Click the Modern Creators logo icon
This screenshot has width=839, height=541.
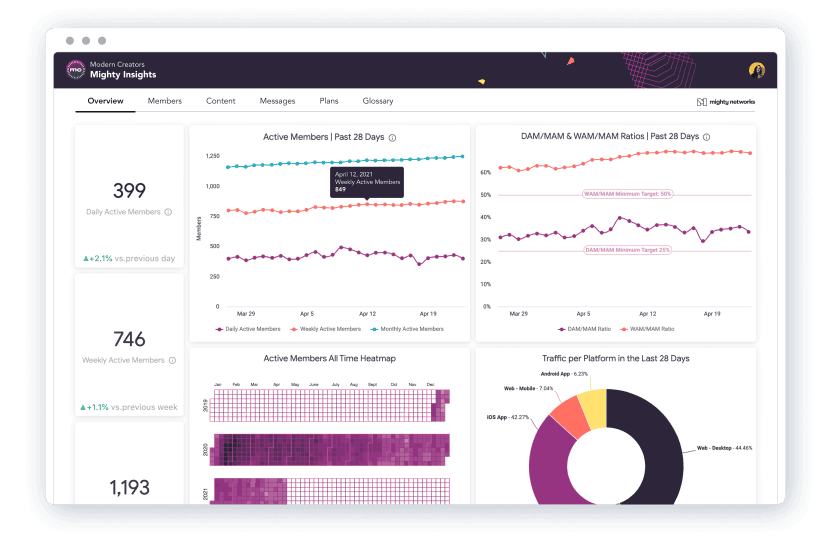tap(75, 70)
